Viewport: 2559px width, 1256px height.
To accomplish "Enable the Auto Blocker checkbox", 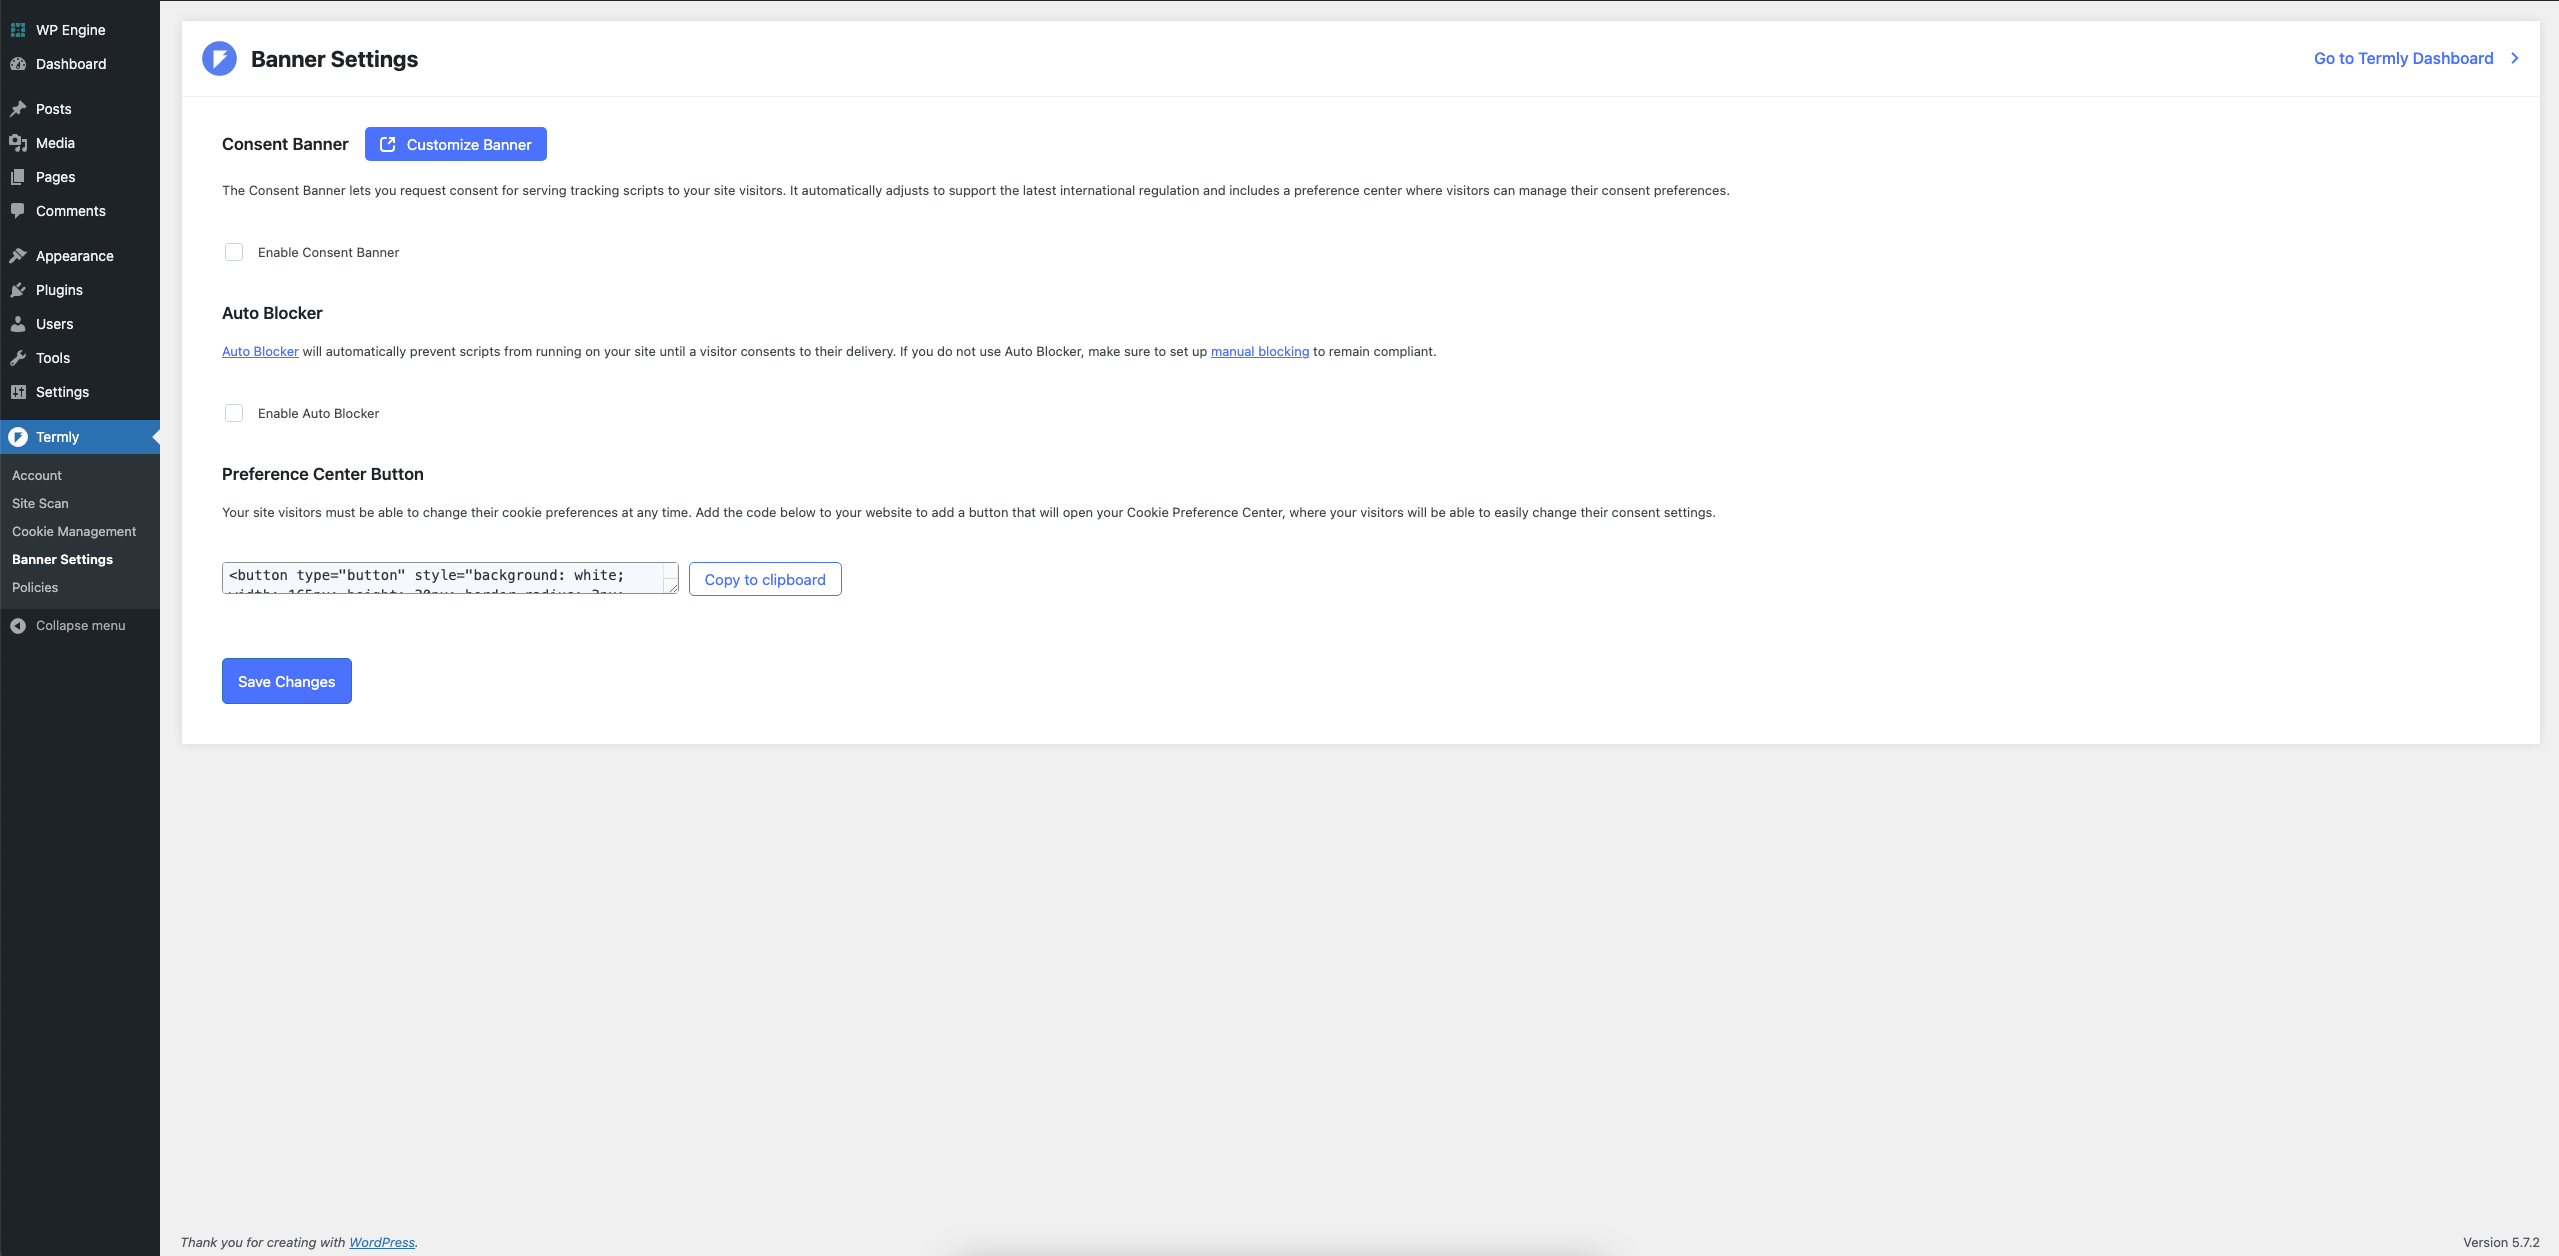I will (x=233, y=411).
